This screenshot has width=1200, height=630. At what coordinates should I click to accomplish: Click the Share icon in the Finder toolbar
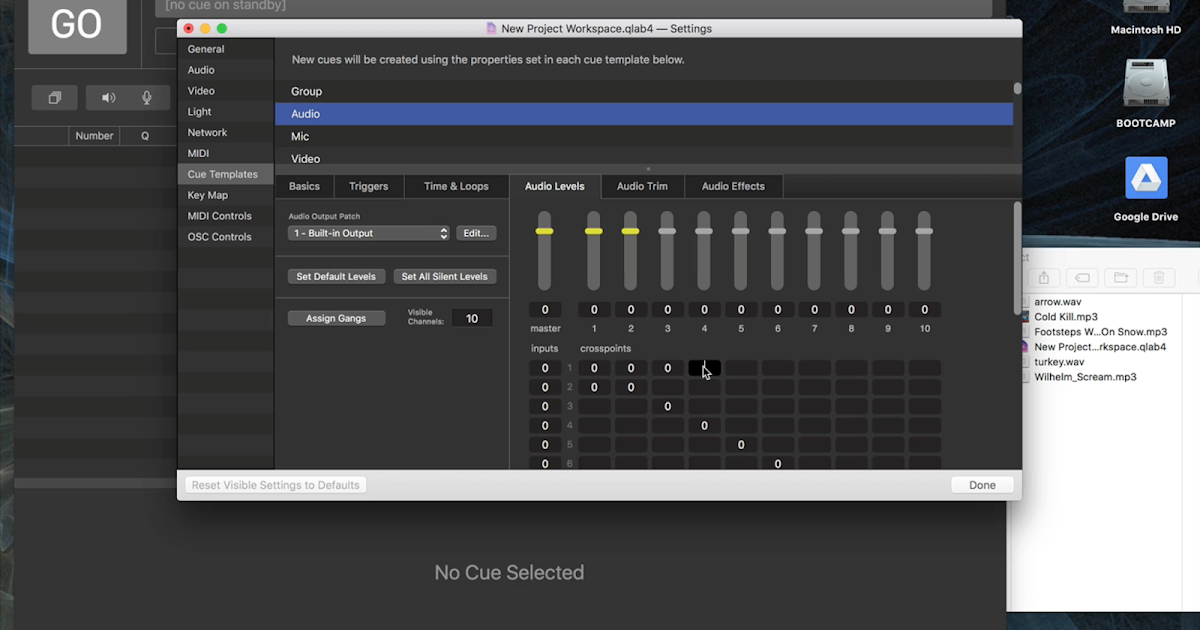pyautogui.click(x=1044, y=278)
